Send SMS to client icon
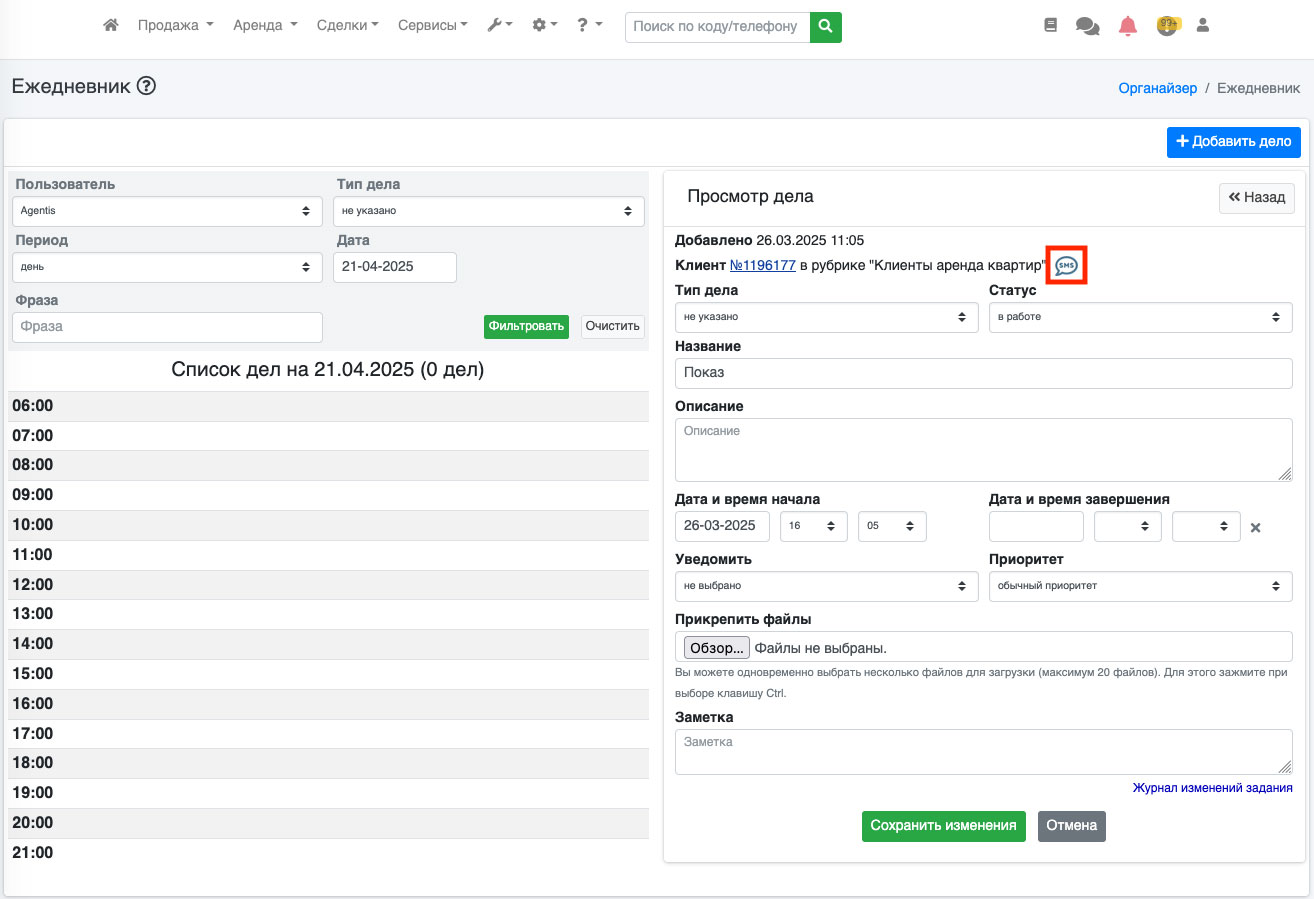The width and height of the screenshot is (1314, 899). (x=1066, y=266)
